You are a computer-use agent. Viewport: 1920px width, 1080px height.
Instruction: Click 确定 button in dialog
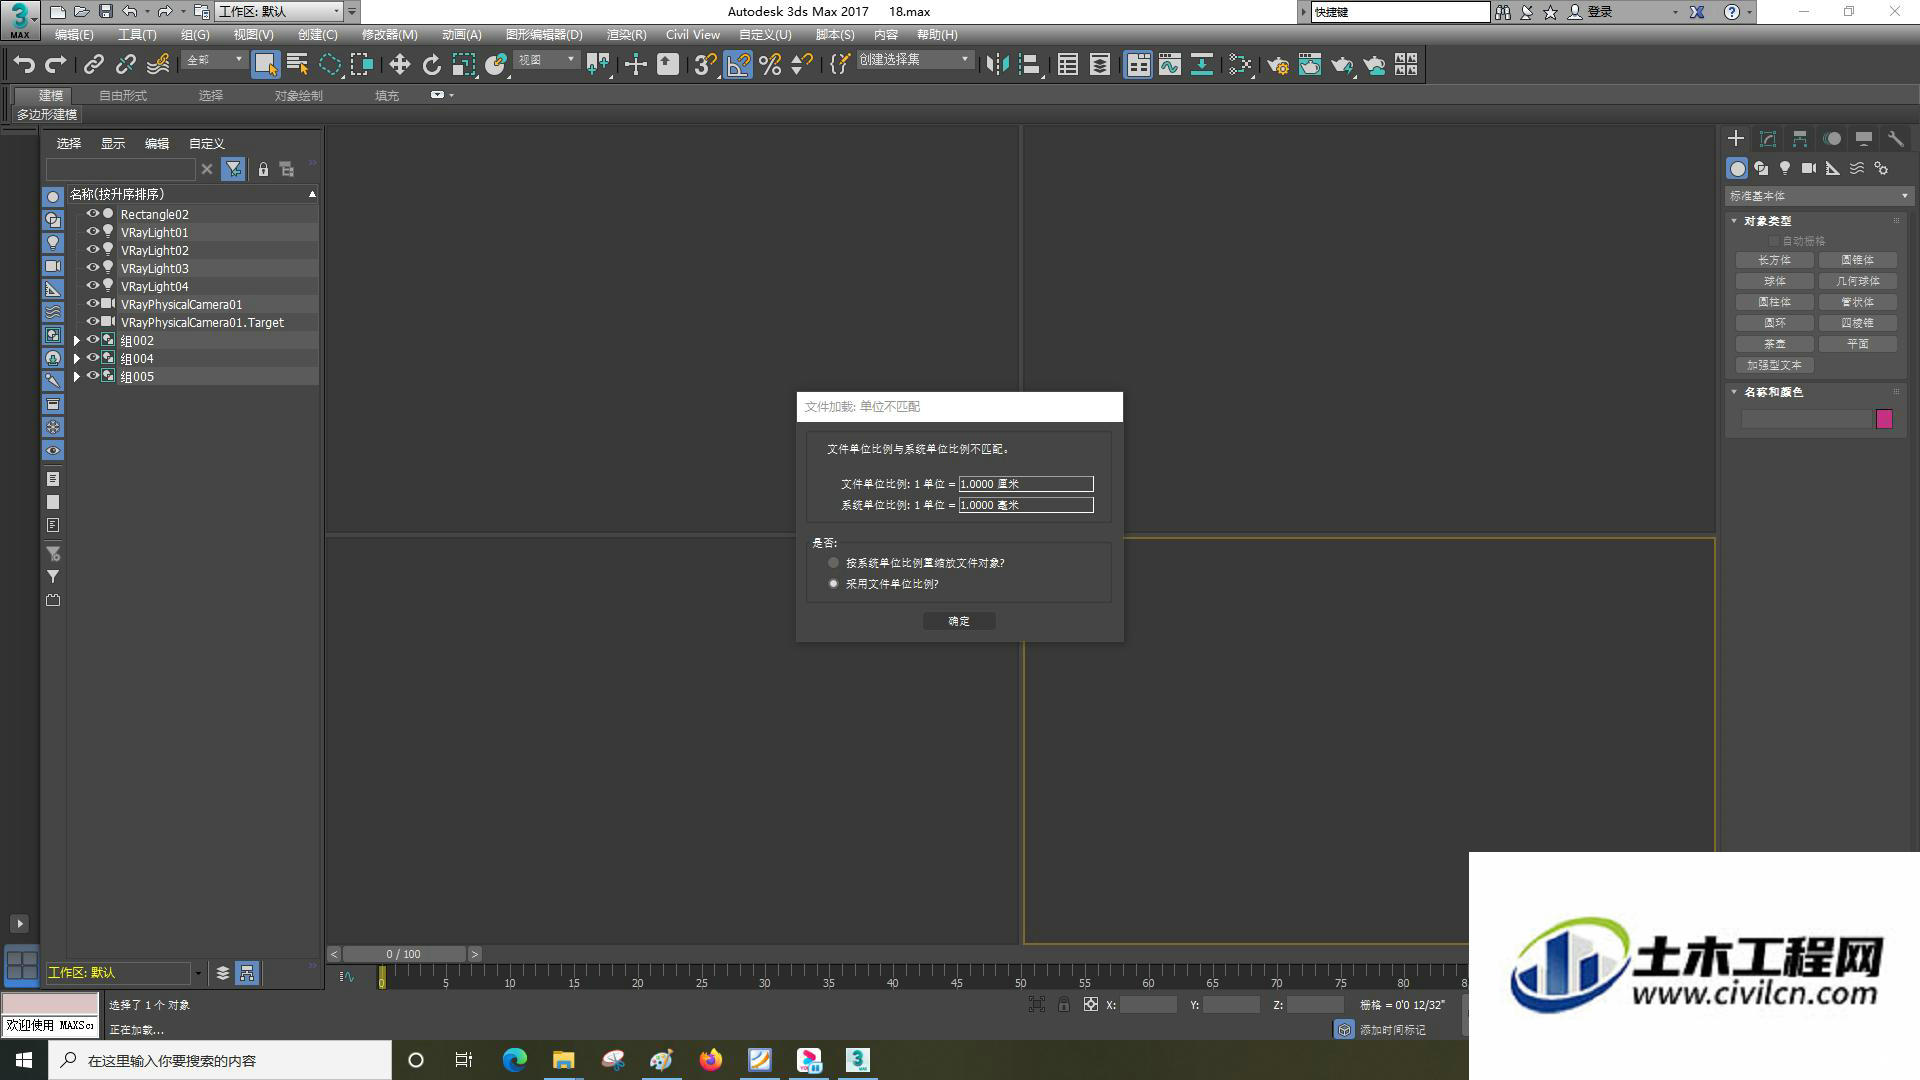tap(959, 620)
